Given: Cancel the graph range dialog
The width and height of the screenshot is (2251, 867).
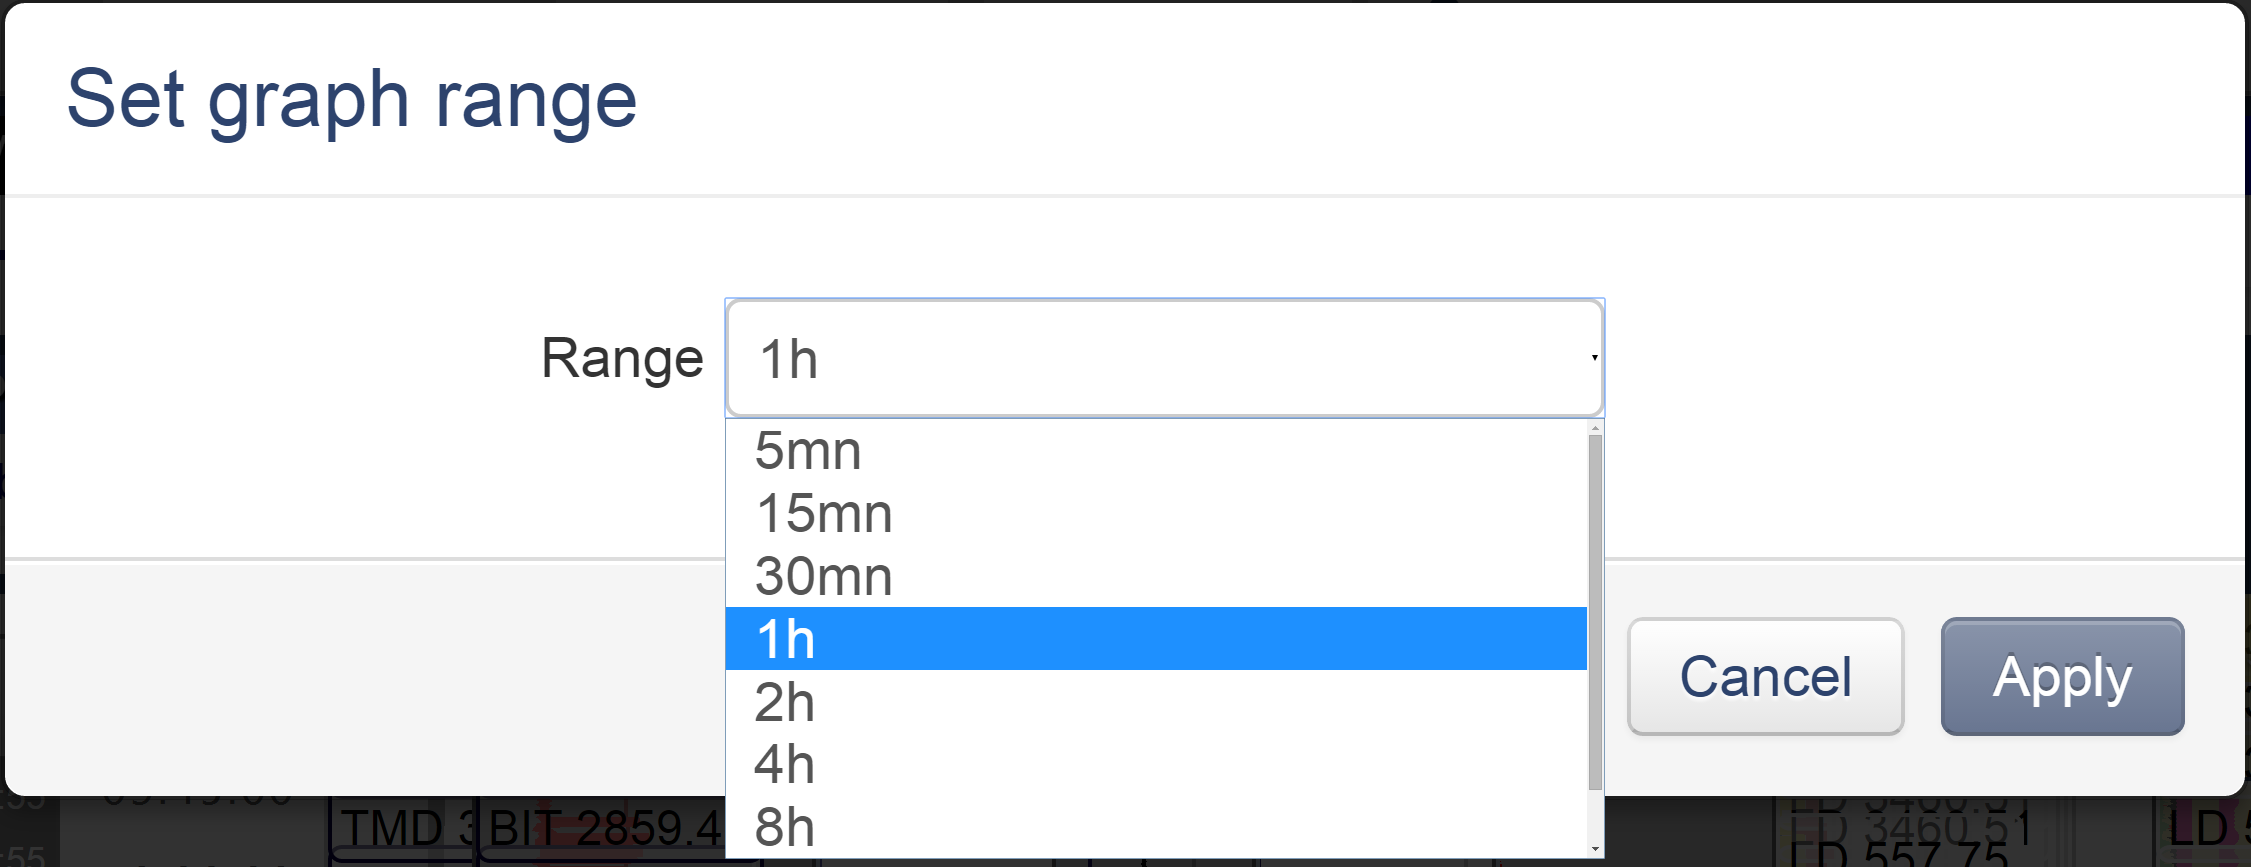Looking at the screenshot, I should click(x=1766, y=677).
